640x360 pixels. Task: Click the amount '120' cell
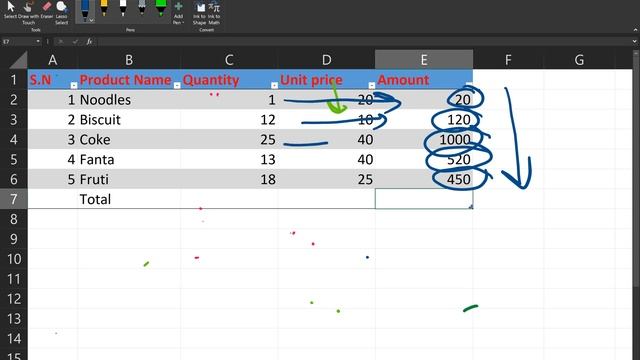tap(424, 120)
